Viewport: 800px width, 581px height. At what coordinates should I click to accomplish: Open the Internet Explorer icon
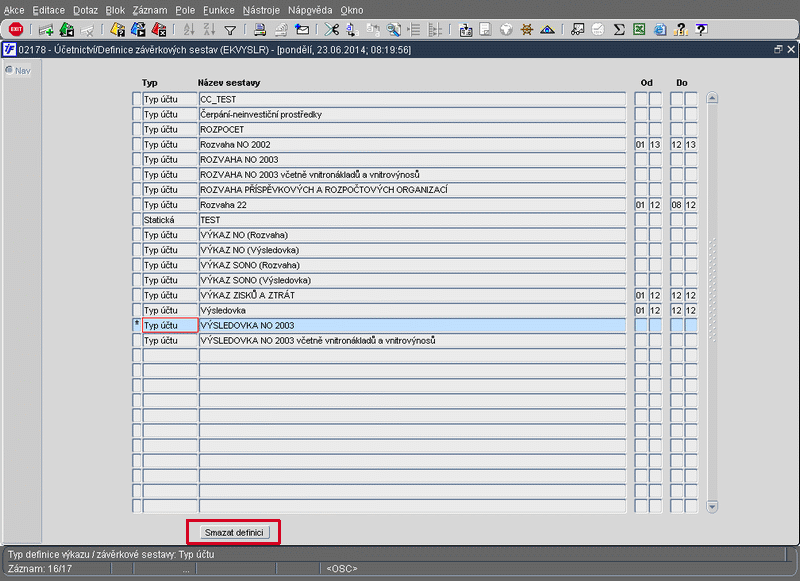click(660, 30)
